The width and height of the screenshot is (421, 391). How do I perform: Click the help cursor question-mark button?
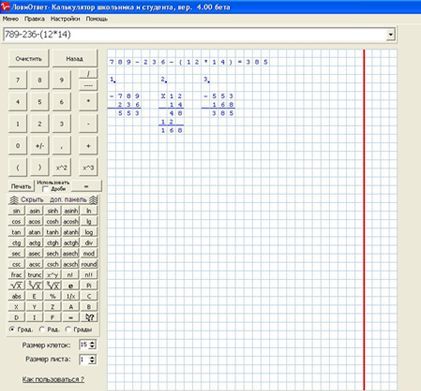point(89,317)
